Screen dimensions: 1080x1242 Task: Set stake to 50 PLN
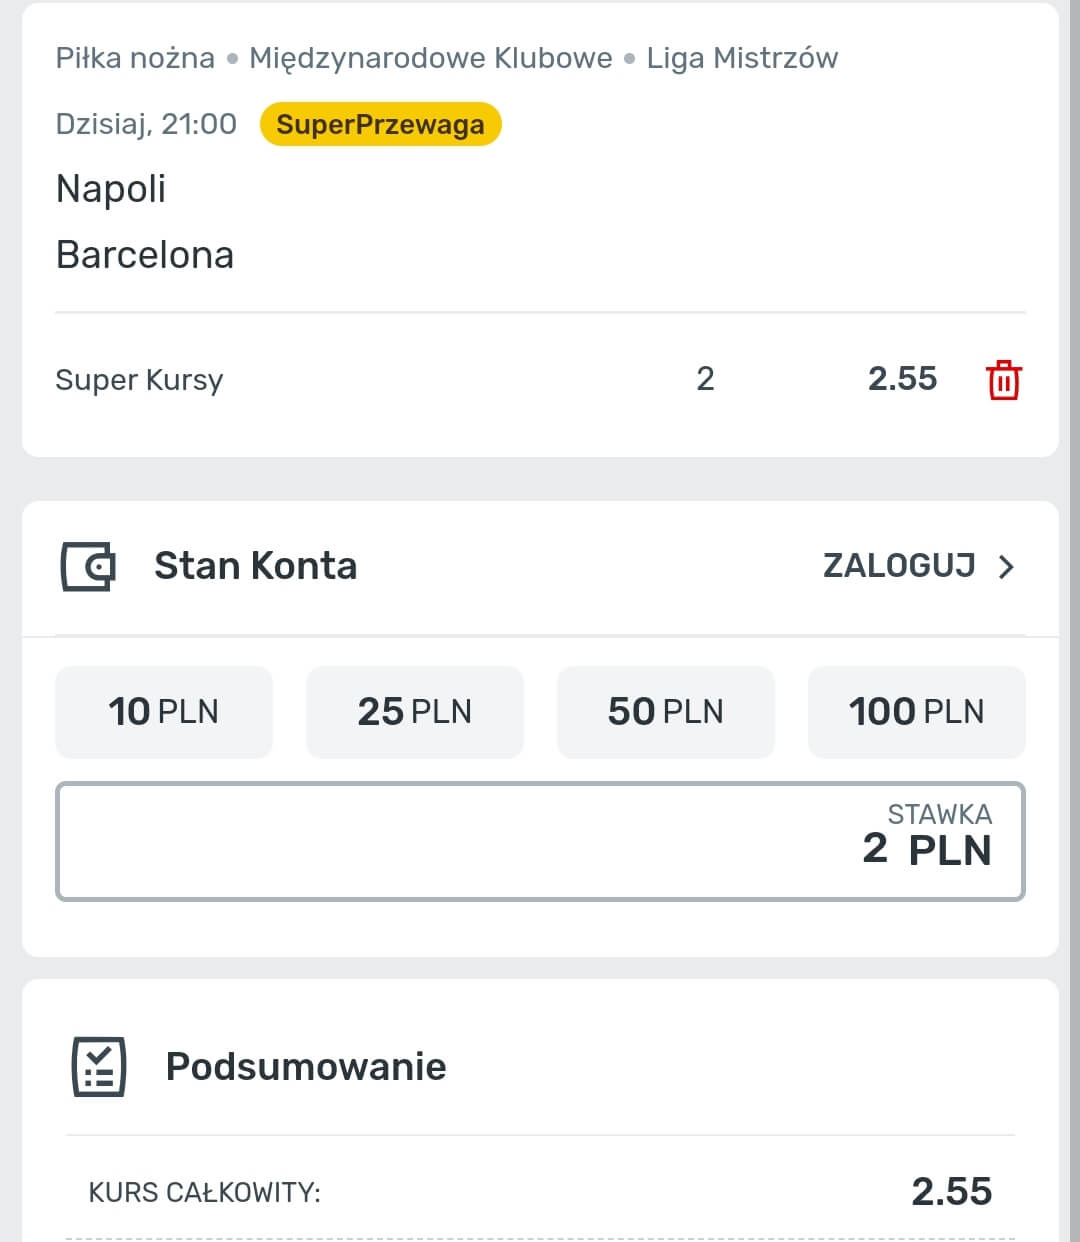click(x=666, y=711)
